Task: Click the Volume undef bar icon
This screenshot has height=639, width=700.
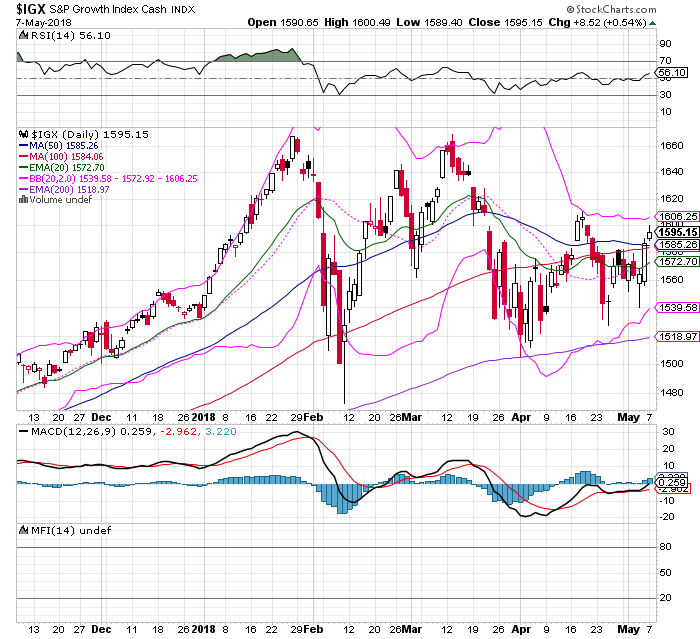Action: [23, 200]
